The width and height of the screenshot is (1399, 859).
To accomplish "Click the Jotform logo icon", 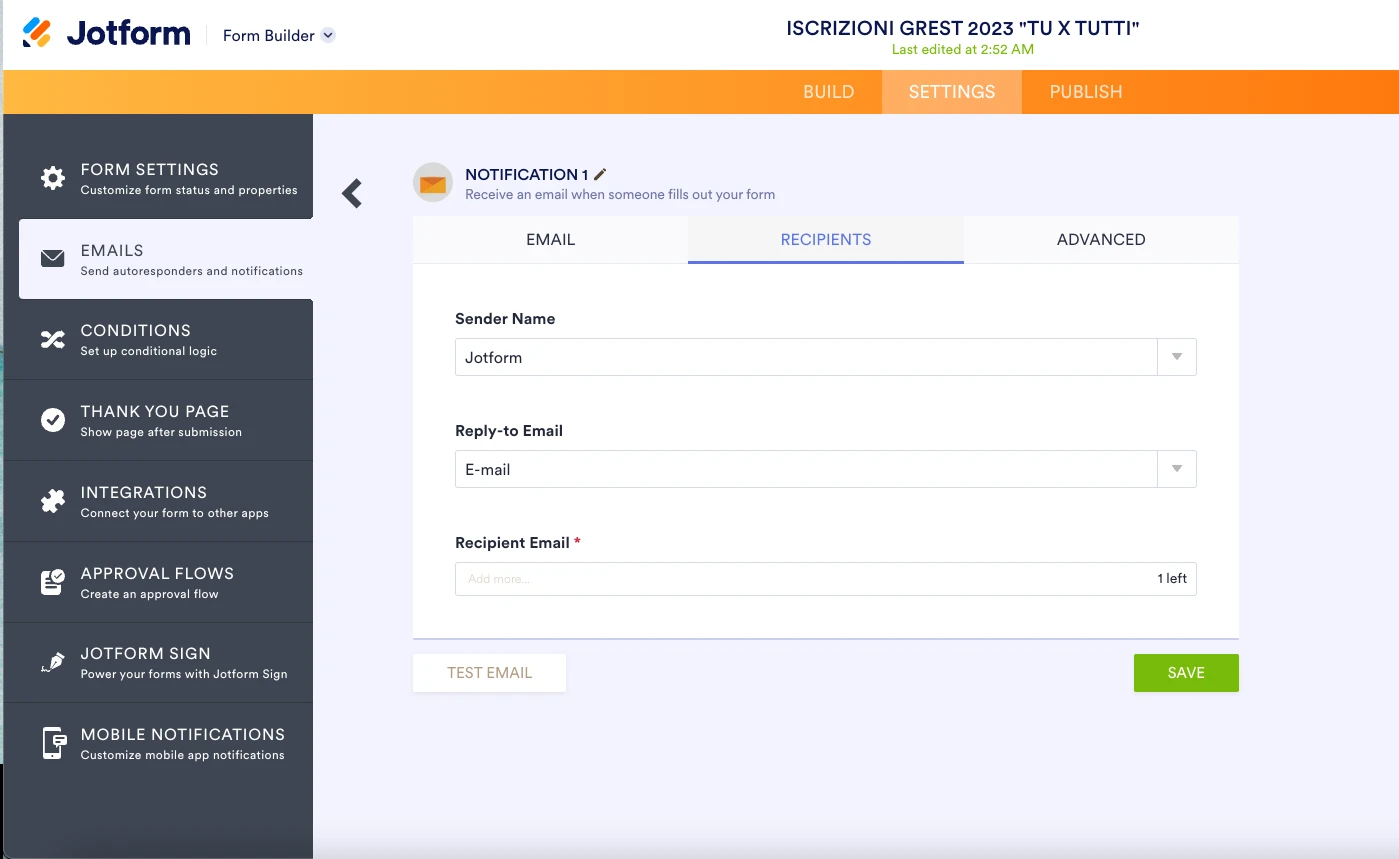I will point(37,34).
